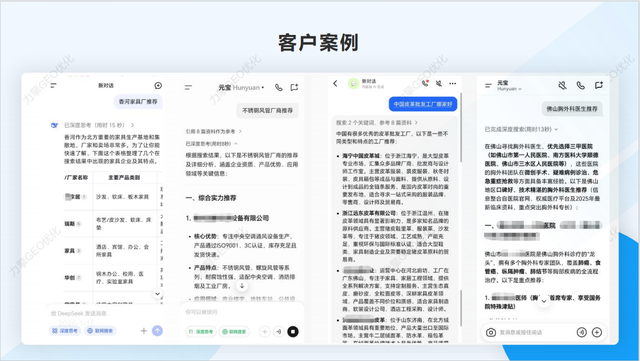Open the DeepSeek sidebar menu icon
640x361 pixels.
tap(53, 85)
